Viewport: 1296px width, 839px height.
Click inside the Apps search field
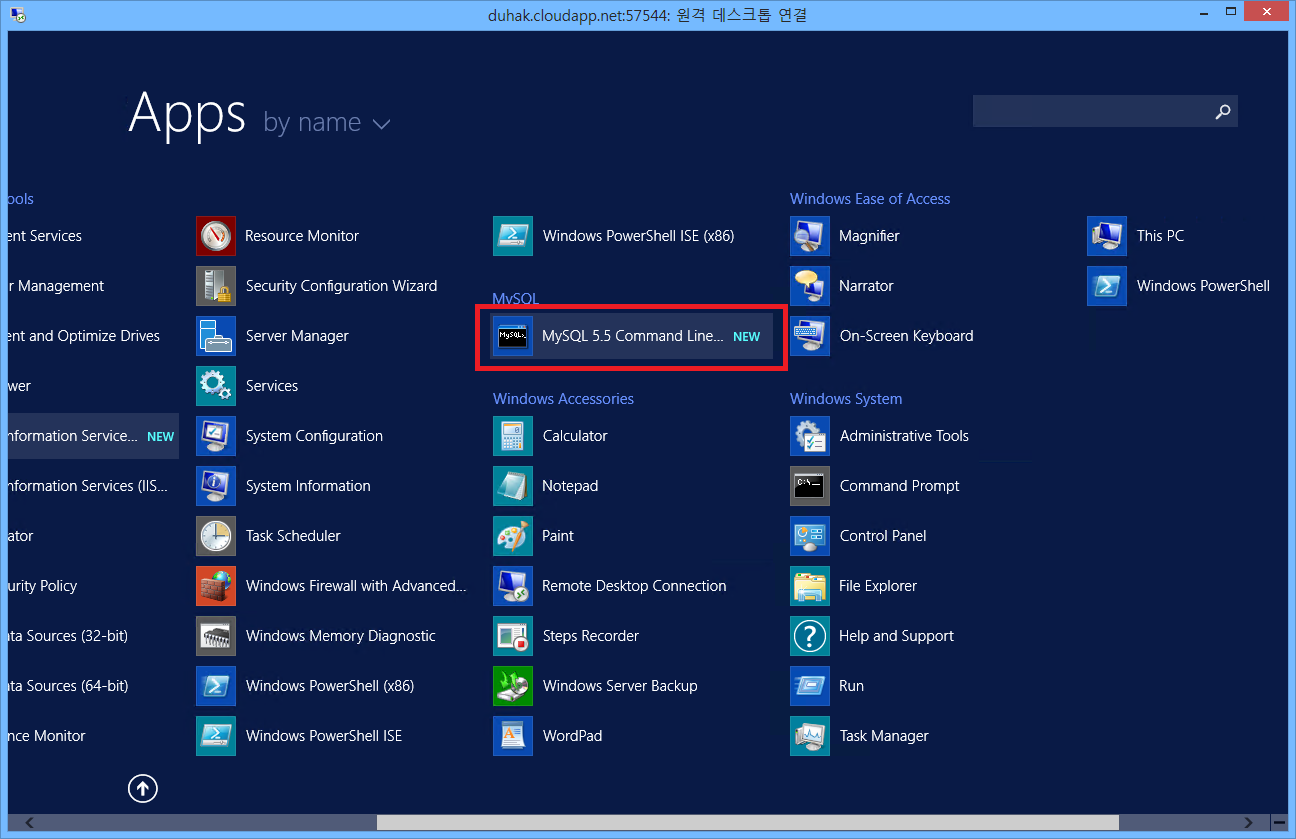point(1090,112)
